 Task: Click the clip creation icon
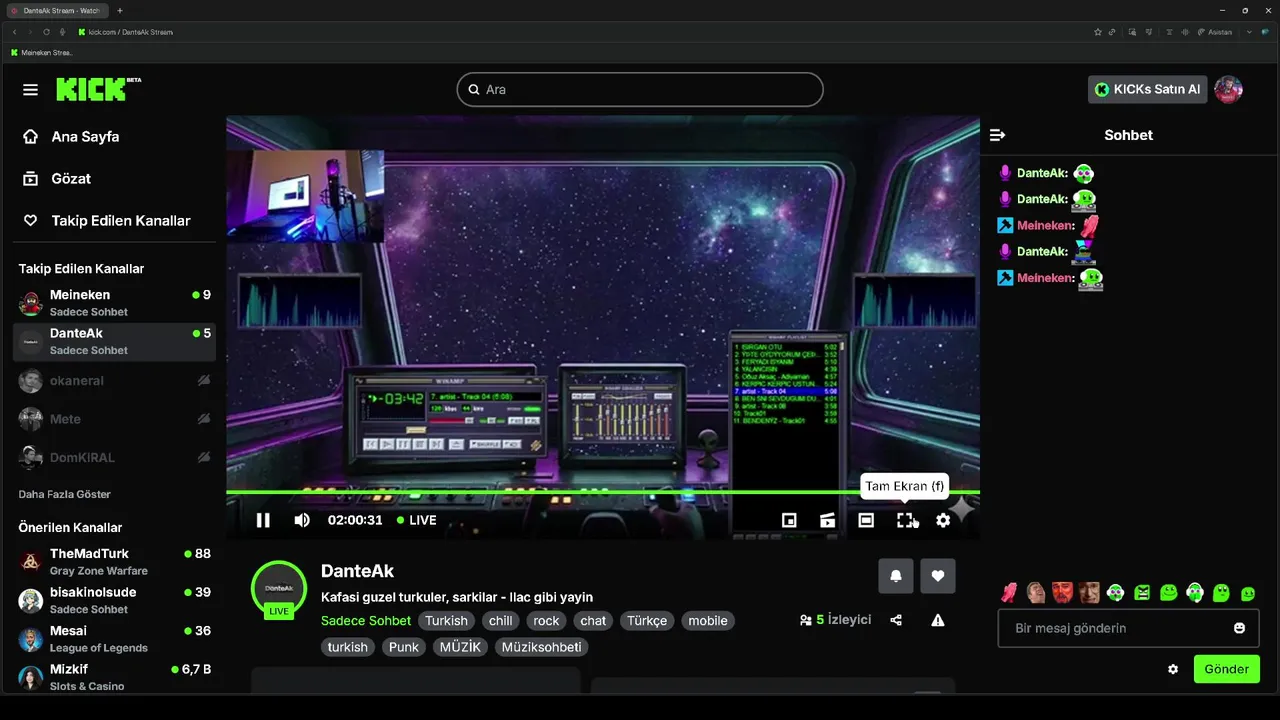827,520
